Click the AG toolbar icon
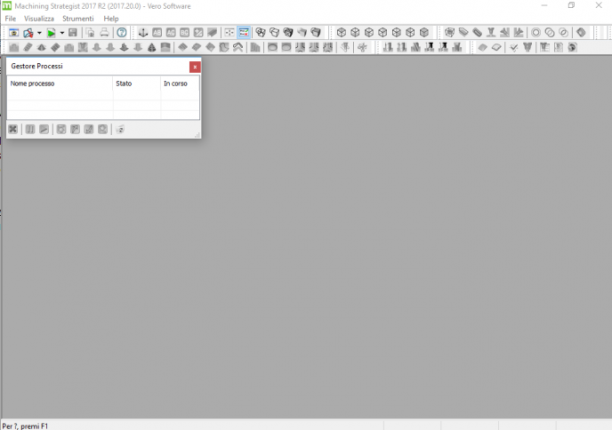 pyautogui.click(x=171, y=32)
